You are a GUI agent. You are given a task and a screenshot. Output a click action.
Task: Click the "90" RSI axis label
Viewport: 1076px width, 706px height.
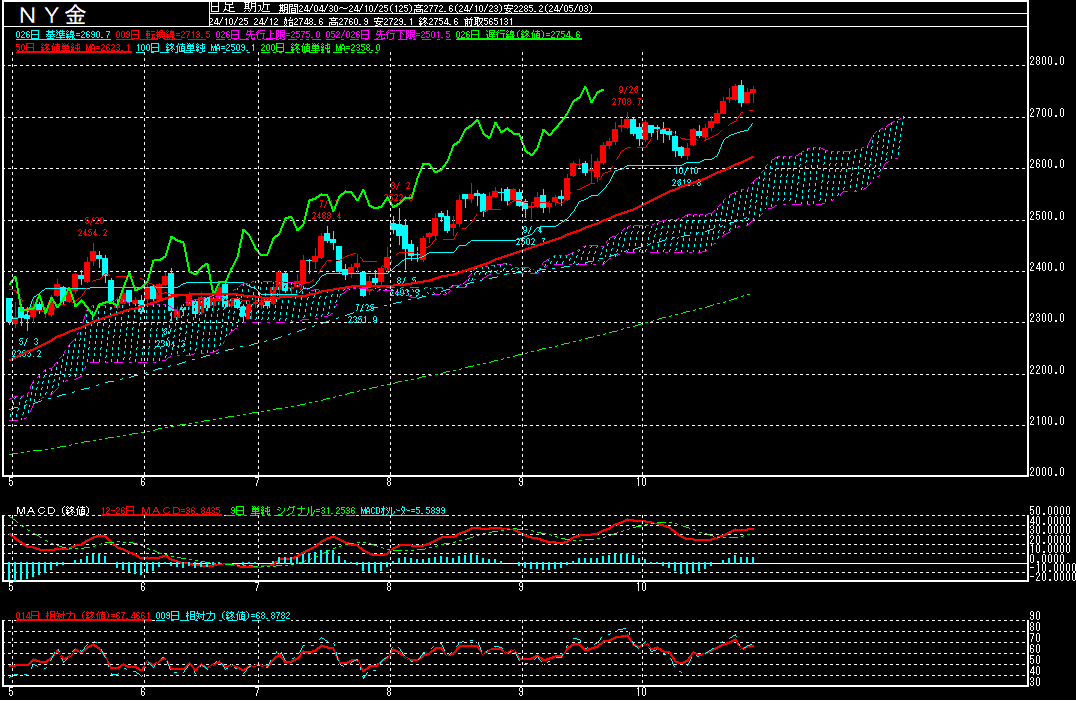coord(1035,616)
